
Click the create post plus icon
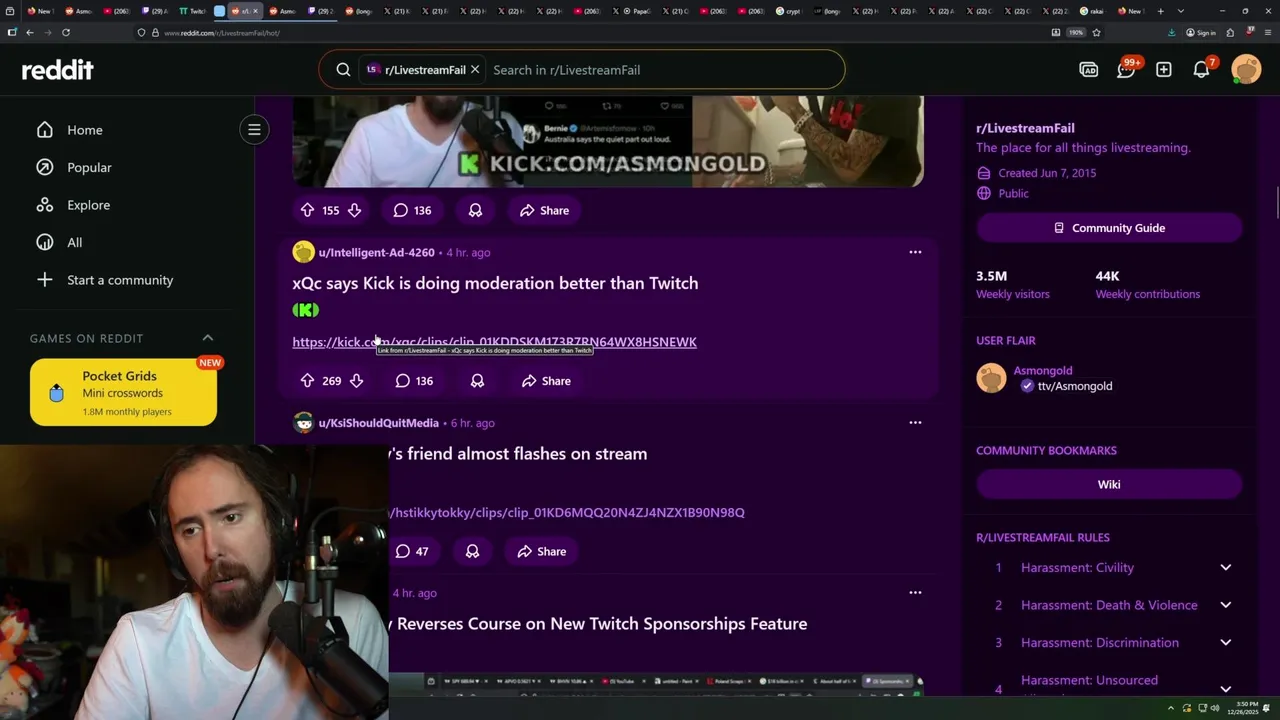tap(1164, 70)
